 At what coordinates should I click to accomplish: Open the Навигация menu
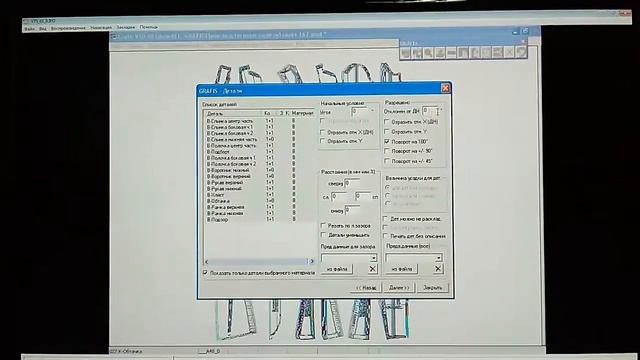[101, 28]
